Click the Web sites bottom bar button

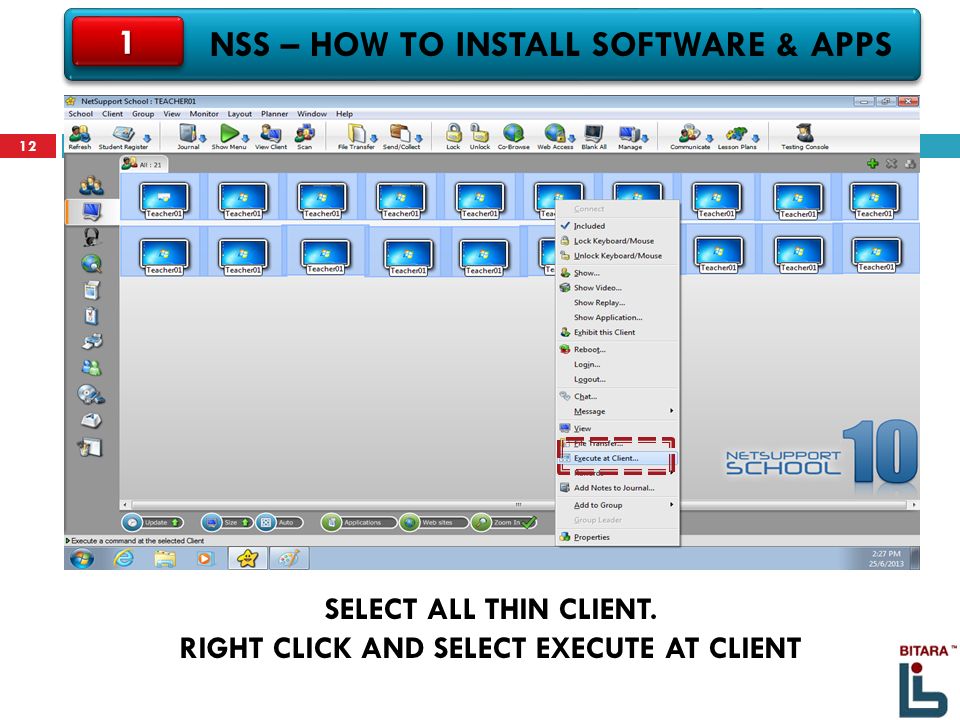pyautogui.click(x=433, y=522)
